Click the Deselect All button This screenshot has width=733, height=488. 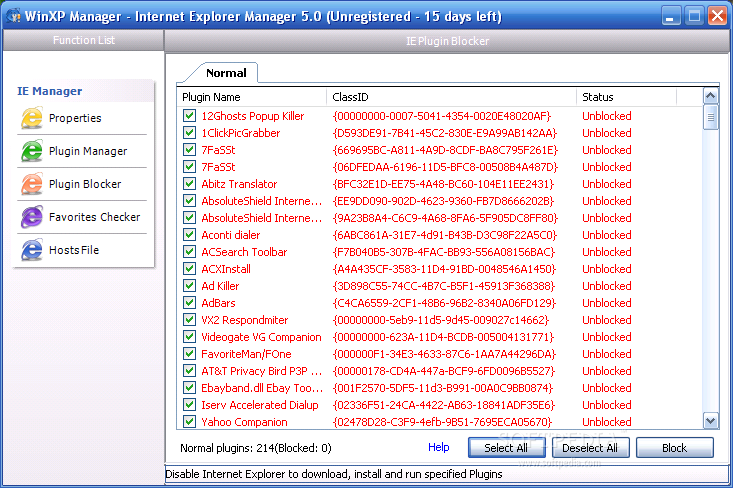click(x=590, y=448)
